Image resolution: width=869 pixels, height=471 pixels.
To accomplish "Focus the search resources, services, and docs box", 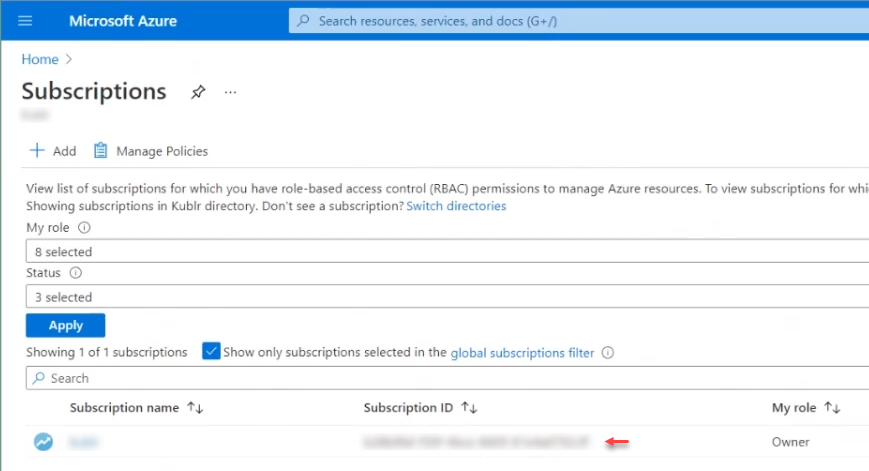I will (579, 21).
